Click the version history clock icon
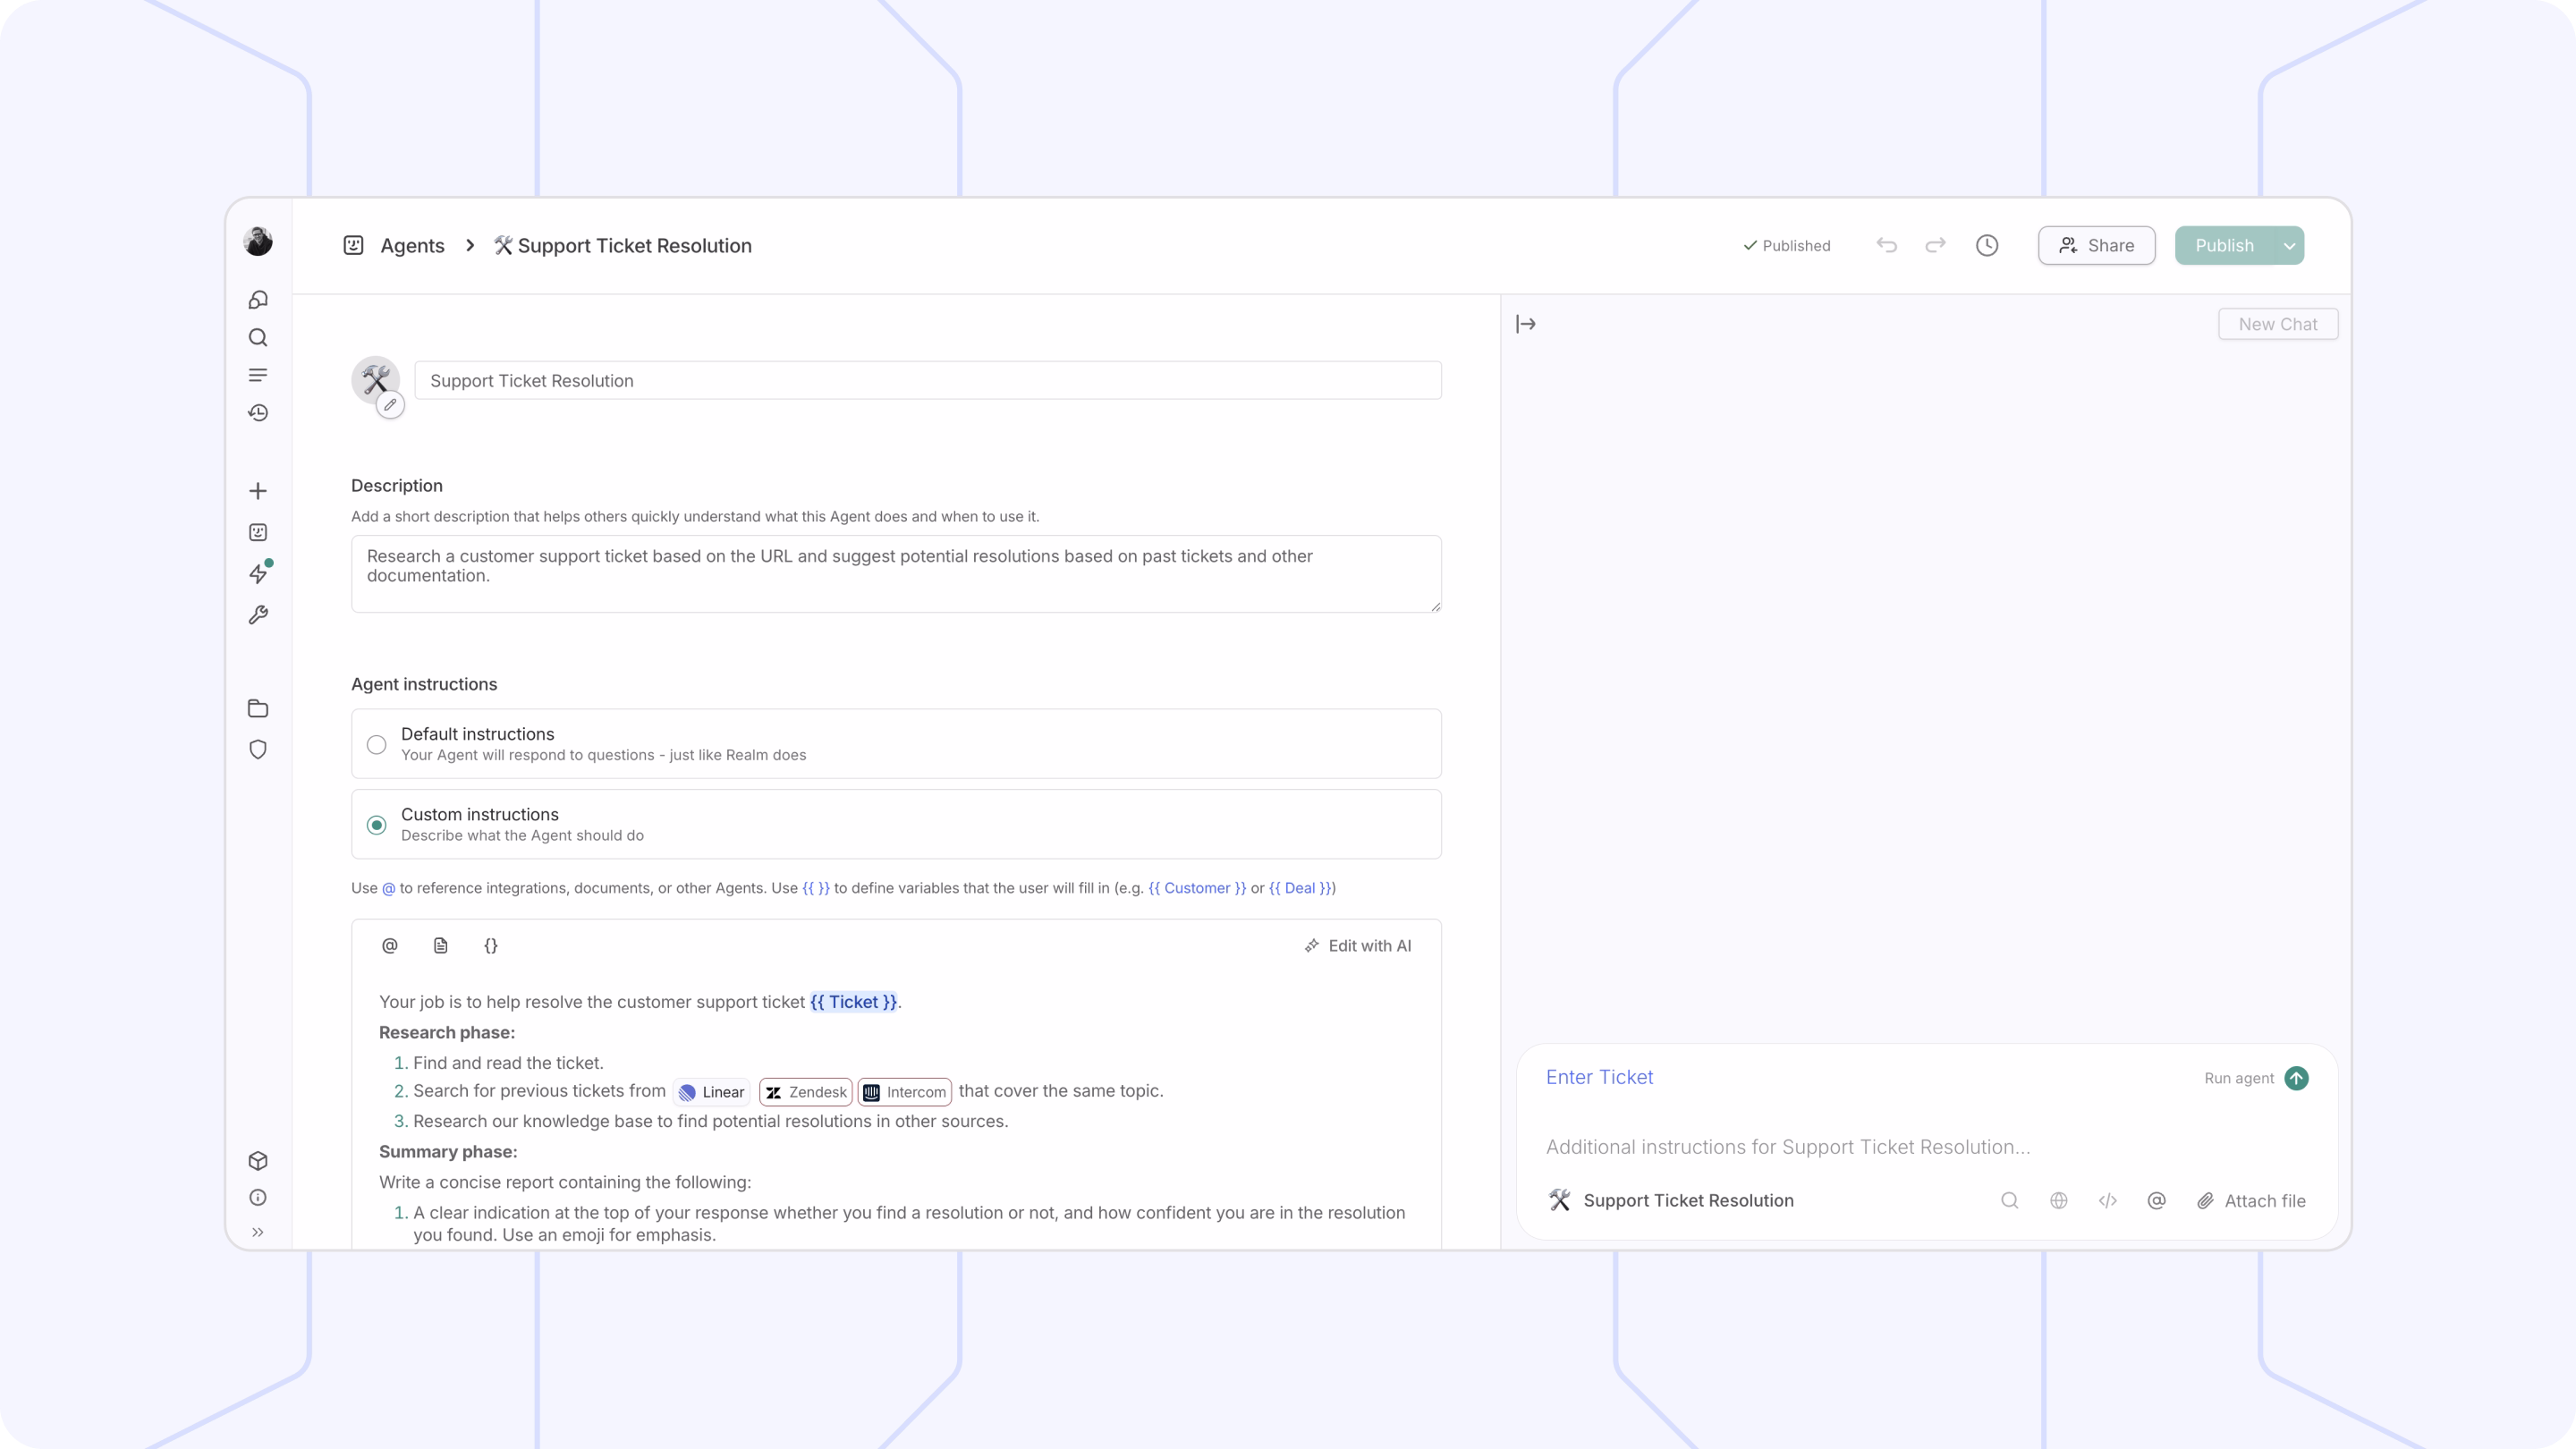This screenshot has width=2576, height=1449. click(x=1986, y=246)
